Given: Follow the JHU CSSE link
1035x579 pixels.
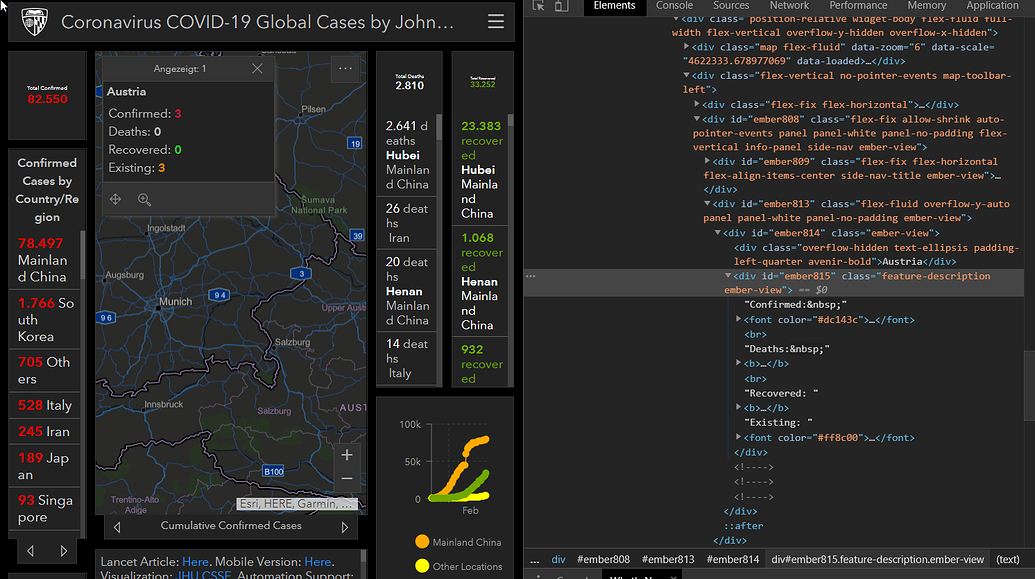Looking at the screenshot, I should click(203, 574).
